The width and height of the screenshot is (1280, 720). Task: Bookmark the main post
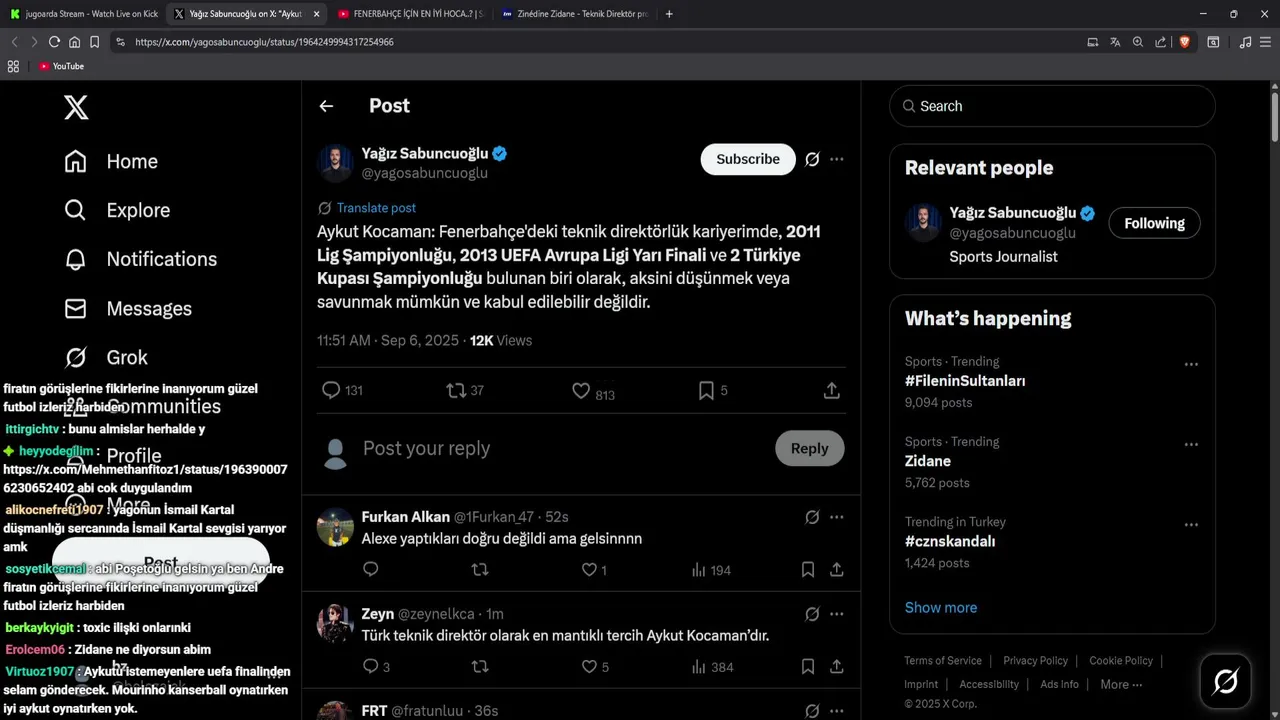[706, 391]
